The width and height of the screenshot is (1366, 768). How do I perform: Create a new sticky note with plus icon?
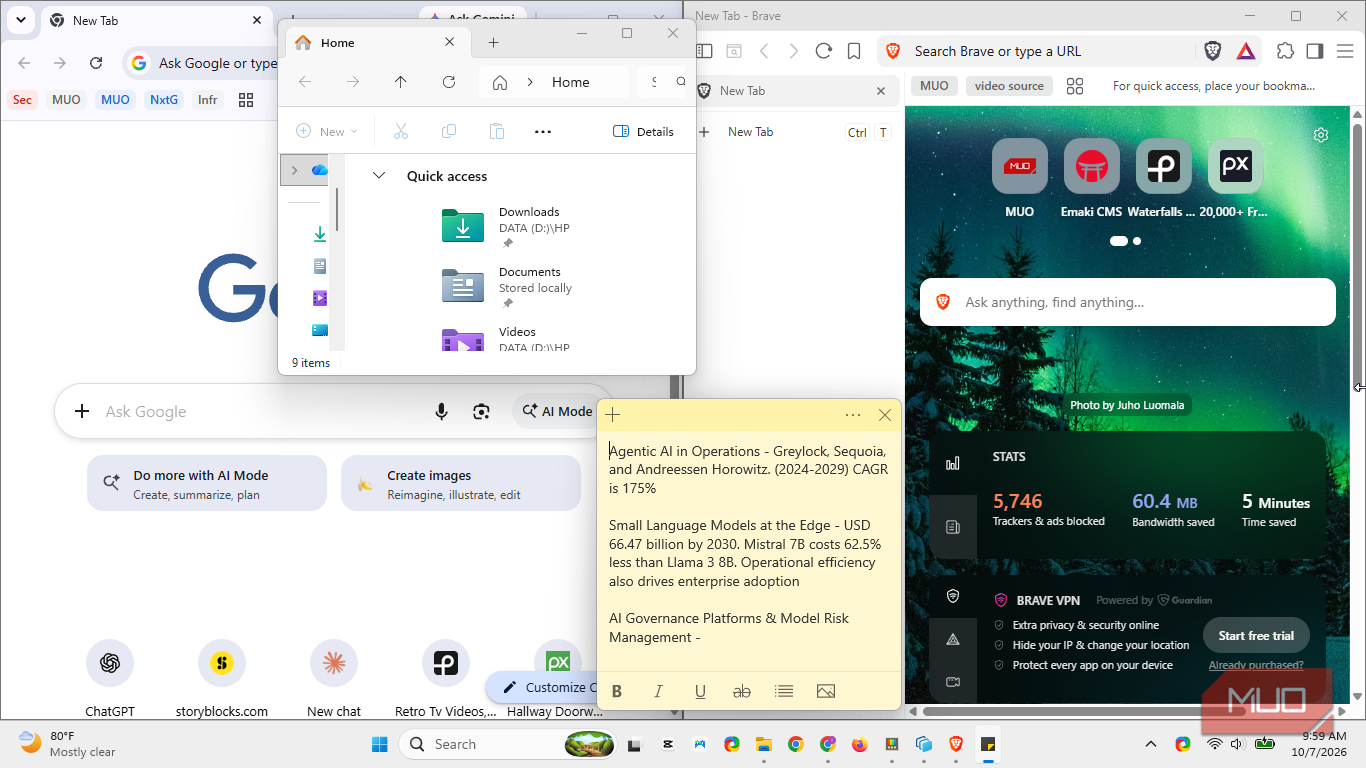613,415
